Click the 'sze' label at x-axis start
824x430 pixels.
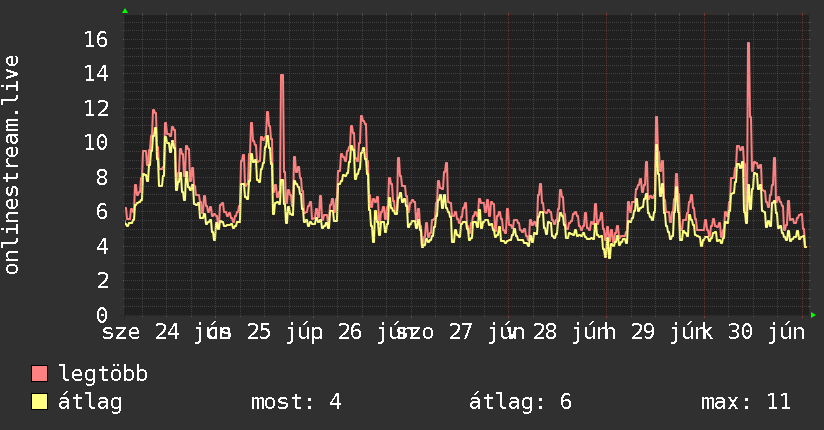(121, 332)
